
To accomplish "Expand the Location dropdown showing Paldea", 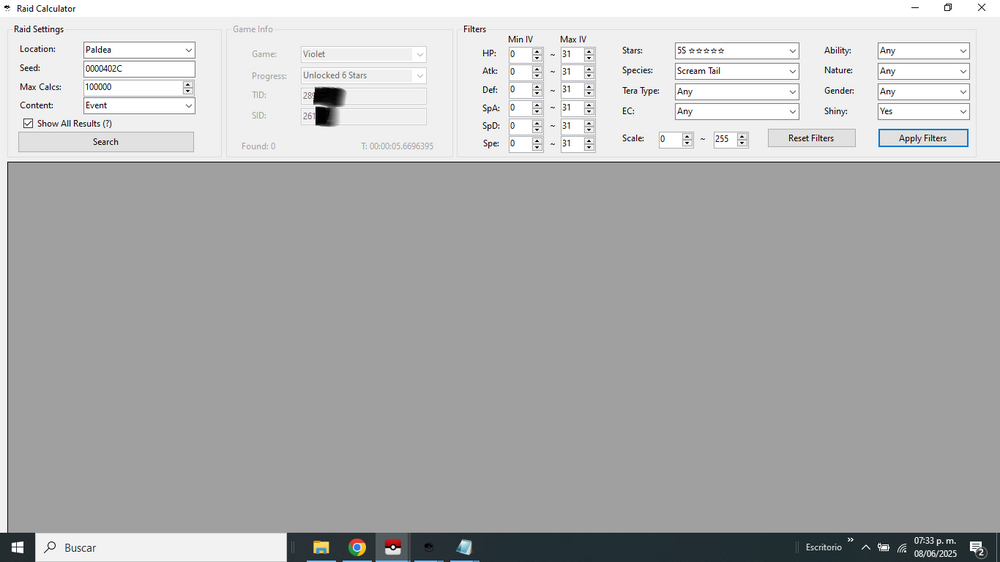I will point(188,50).
